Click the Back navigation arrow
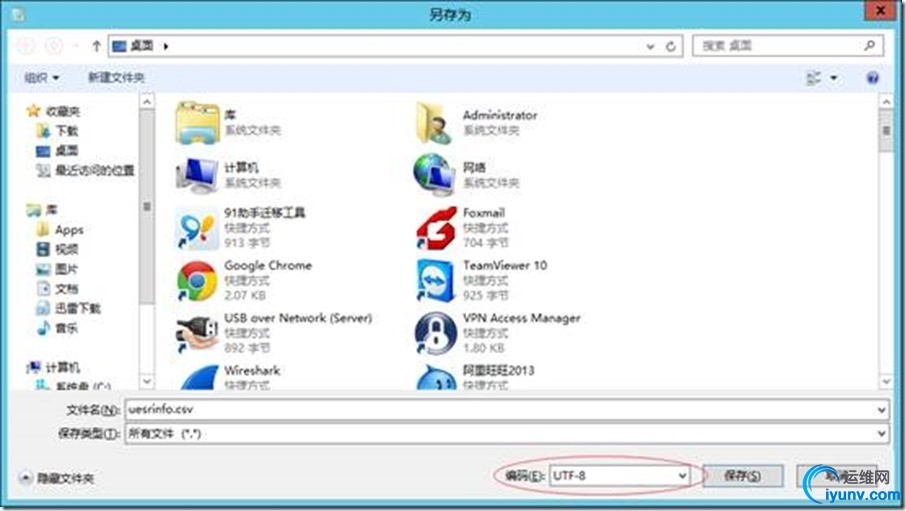This screenshot has width=906, height=511. point(25,46)
